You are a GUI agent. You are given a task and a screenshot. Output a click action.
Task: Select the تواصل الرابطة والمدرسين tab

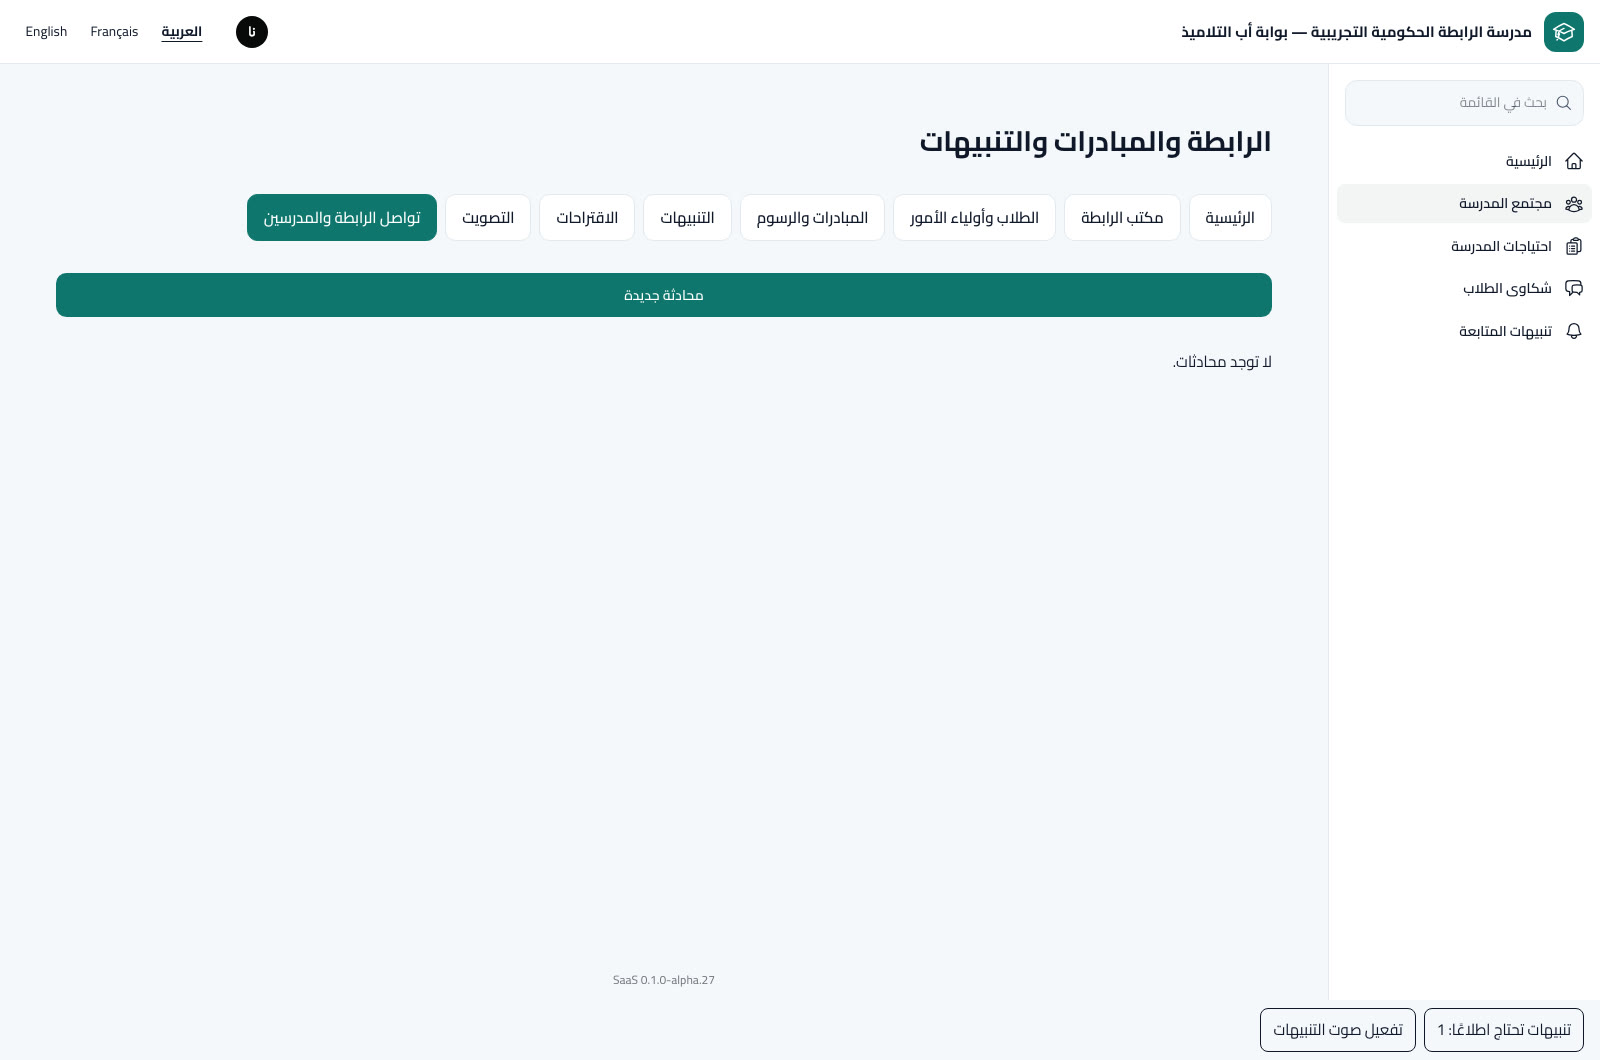[x=342, y=218]
